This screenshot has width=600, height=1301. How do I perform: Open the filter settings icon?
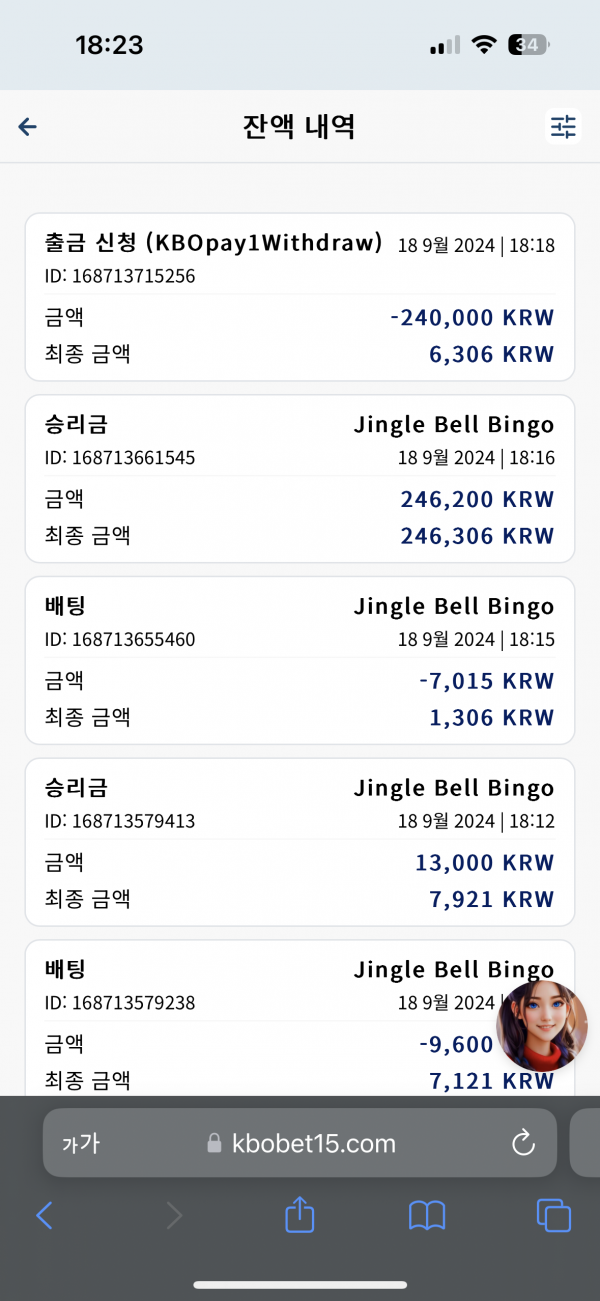click(x=564, y=126)
